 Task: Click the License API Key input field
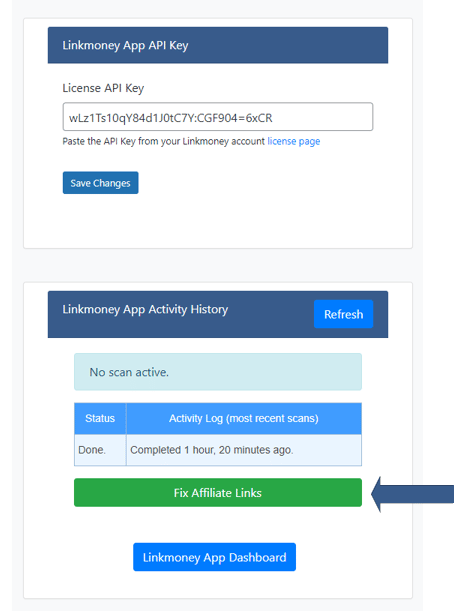click(217, 117)
